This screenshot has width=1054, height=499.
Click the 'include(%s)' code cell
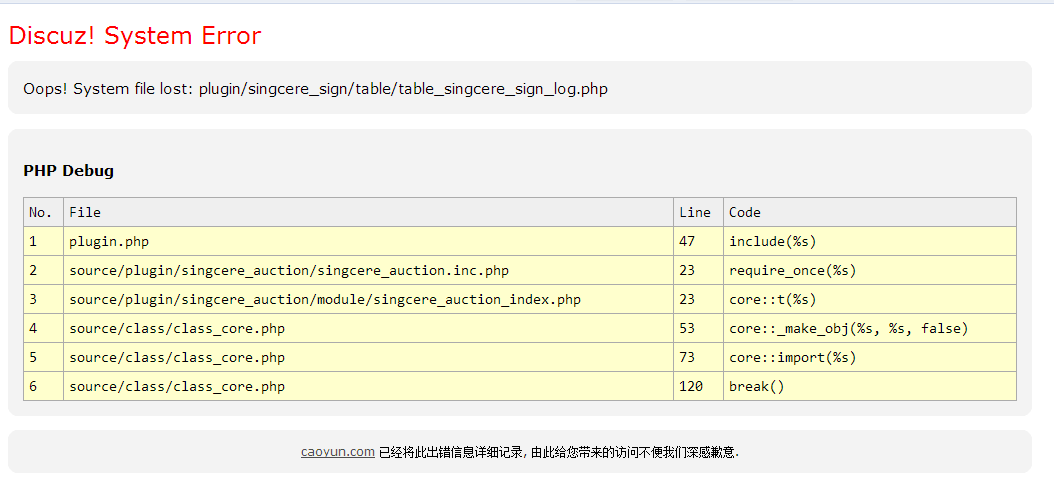[x=870, y=241]
